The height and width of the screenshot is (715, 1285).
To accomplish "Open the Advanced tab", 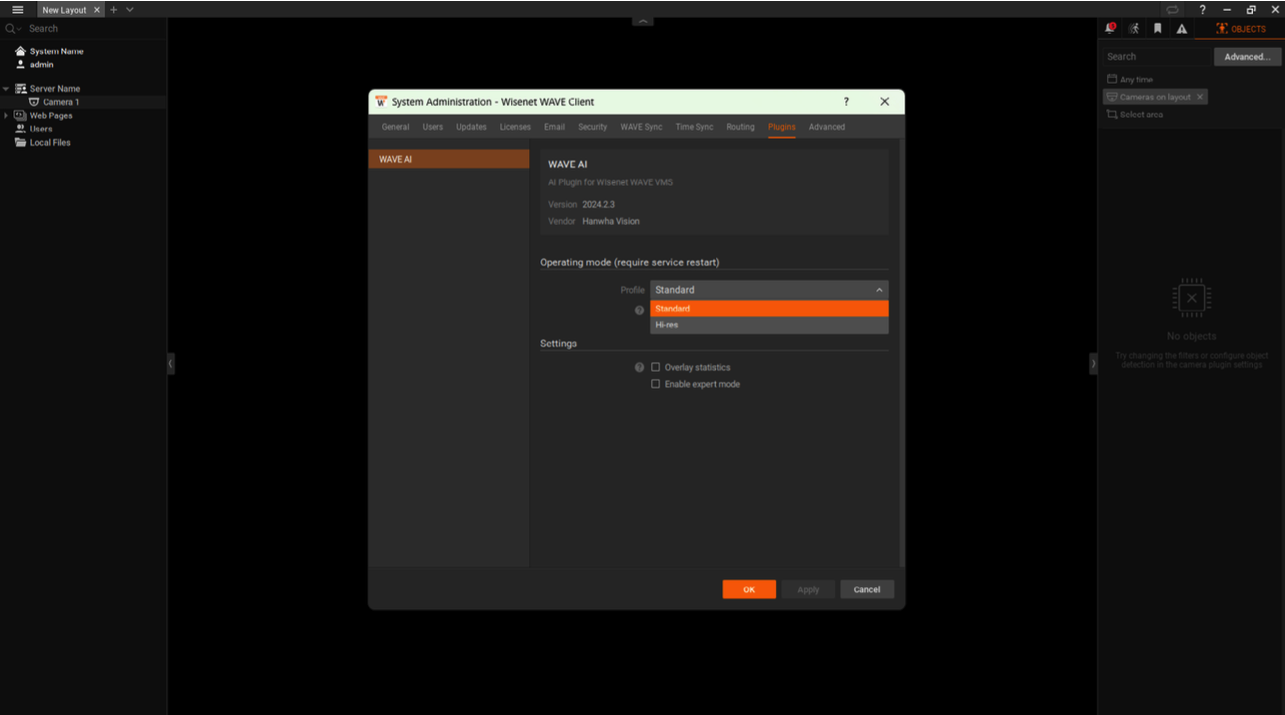I will coord(827,127).
